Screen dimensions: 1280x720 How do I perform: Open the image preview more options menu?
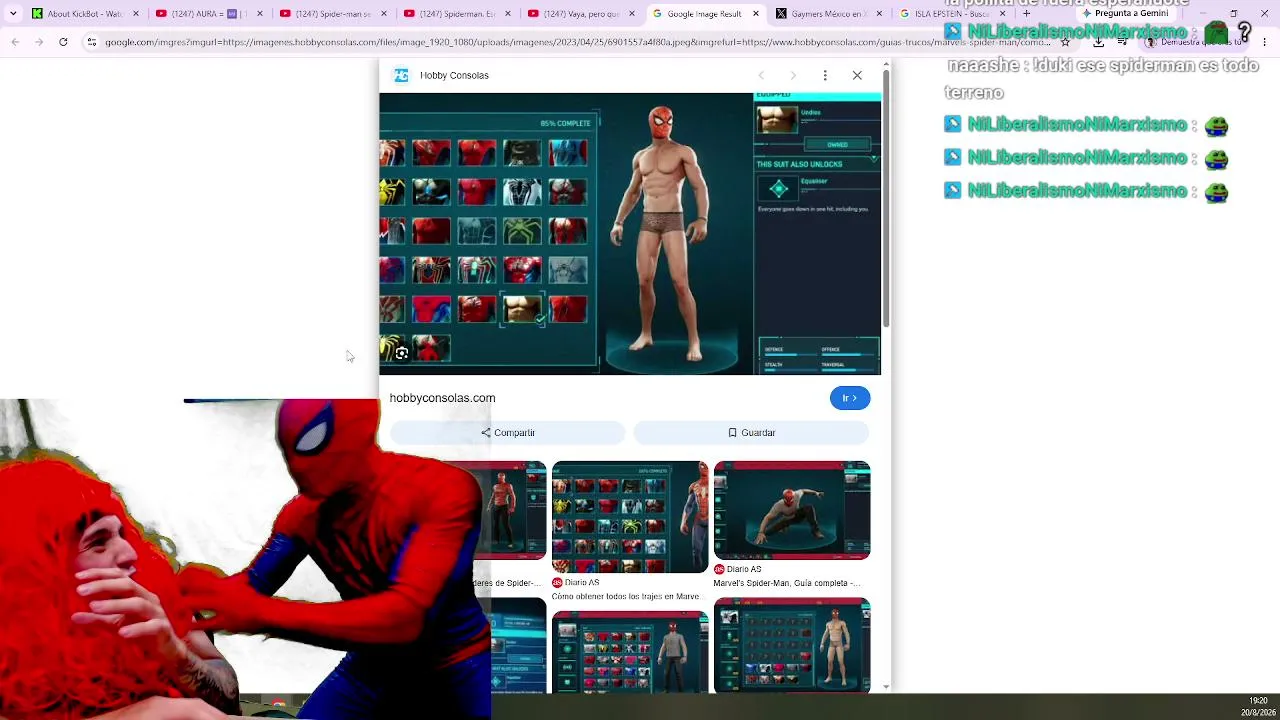click(825, 75)
